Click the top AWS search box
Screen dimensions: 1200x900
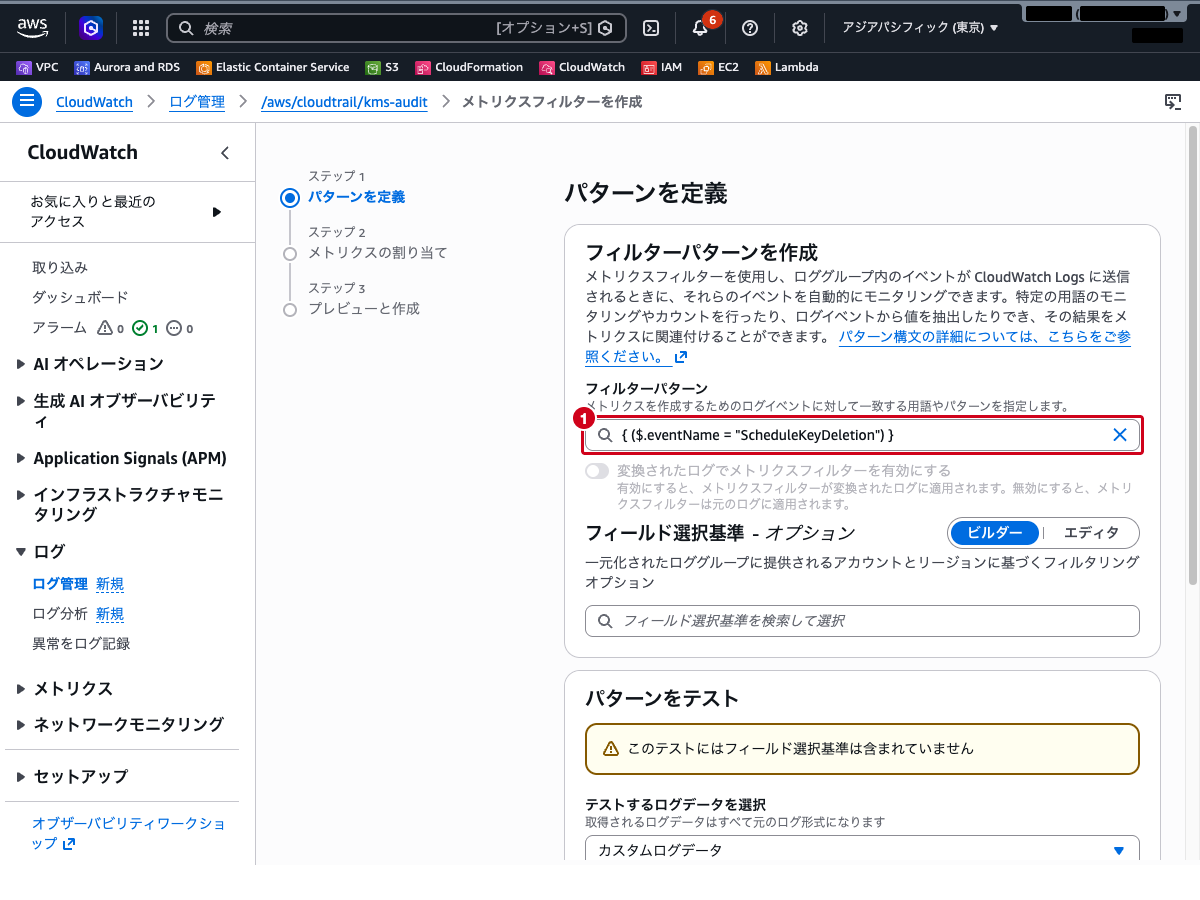(x=396, y=28)
